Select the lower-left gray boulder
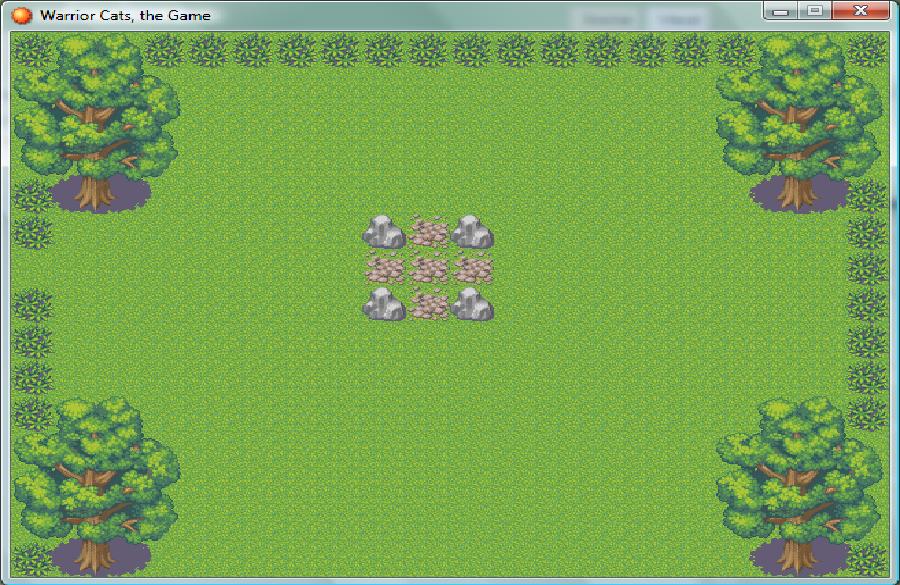This screenshot has height=585, width=900. [384, 304]
